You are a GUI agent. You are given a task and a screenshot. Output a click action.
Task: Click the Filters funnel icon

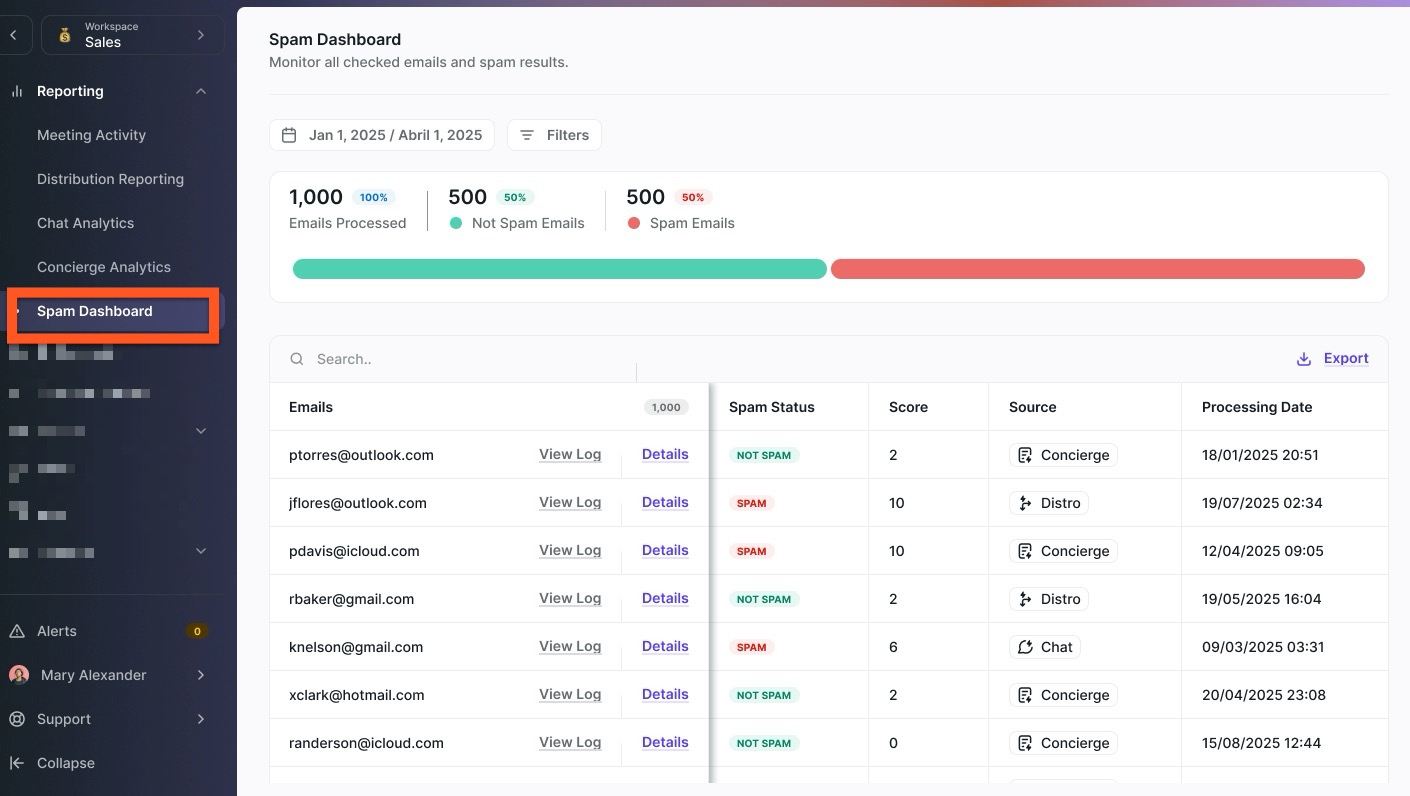(526, 135)
